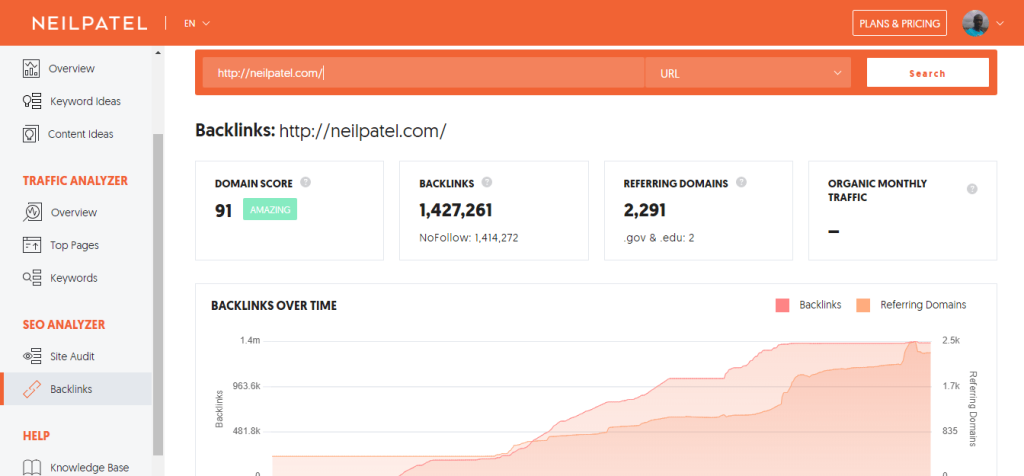Click the Top Pages icon
Image resolution: width=1024 pixels, height=476 pixels.
click(x=32, y=245)
